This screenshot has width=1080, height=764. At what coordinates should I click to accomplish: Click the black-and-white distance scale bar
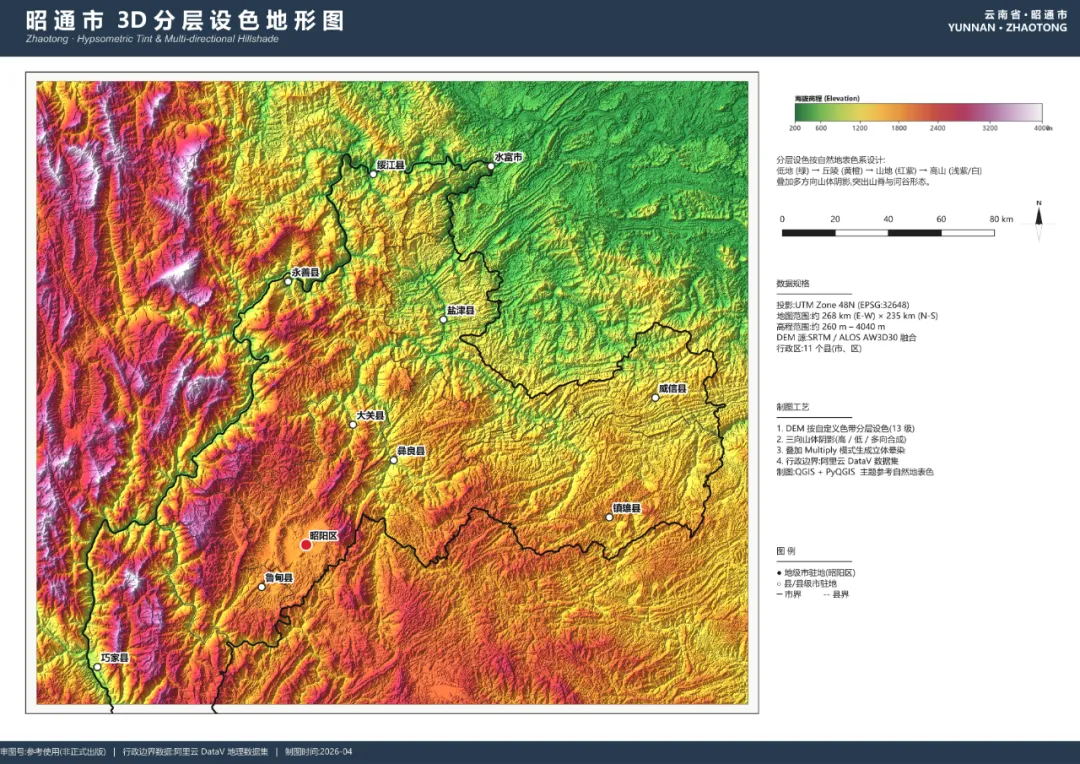tap(888, 233)
